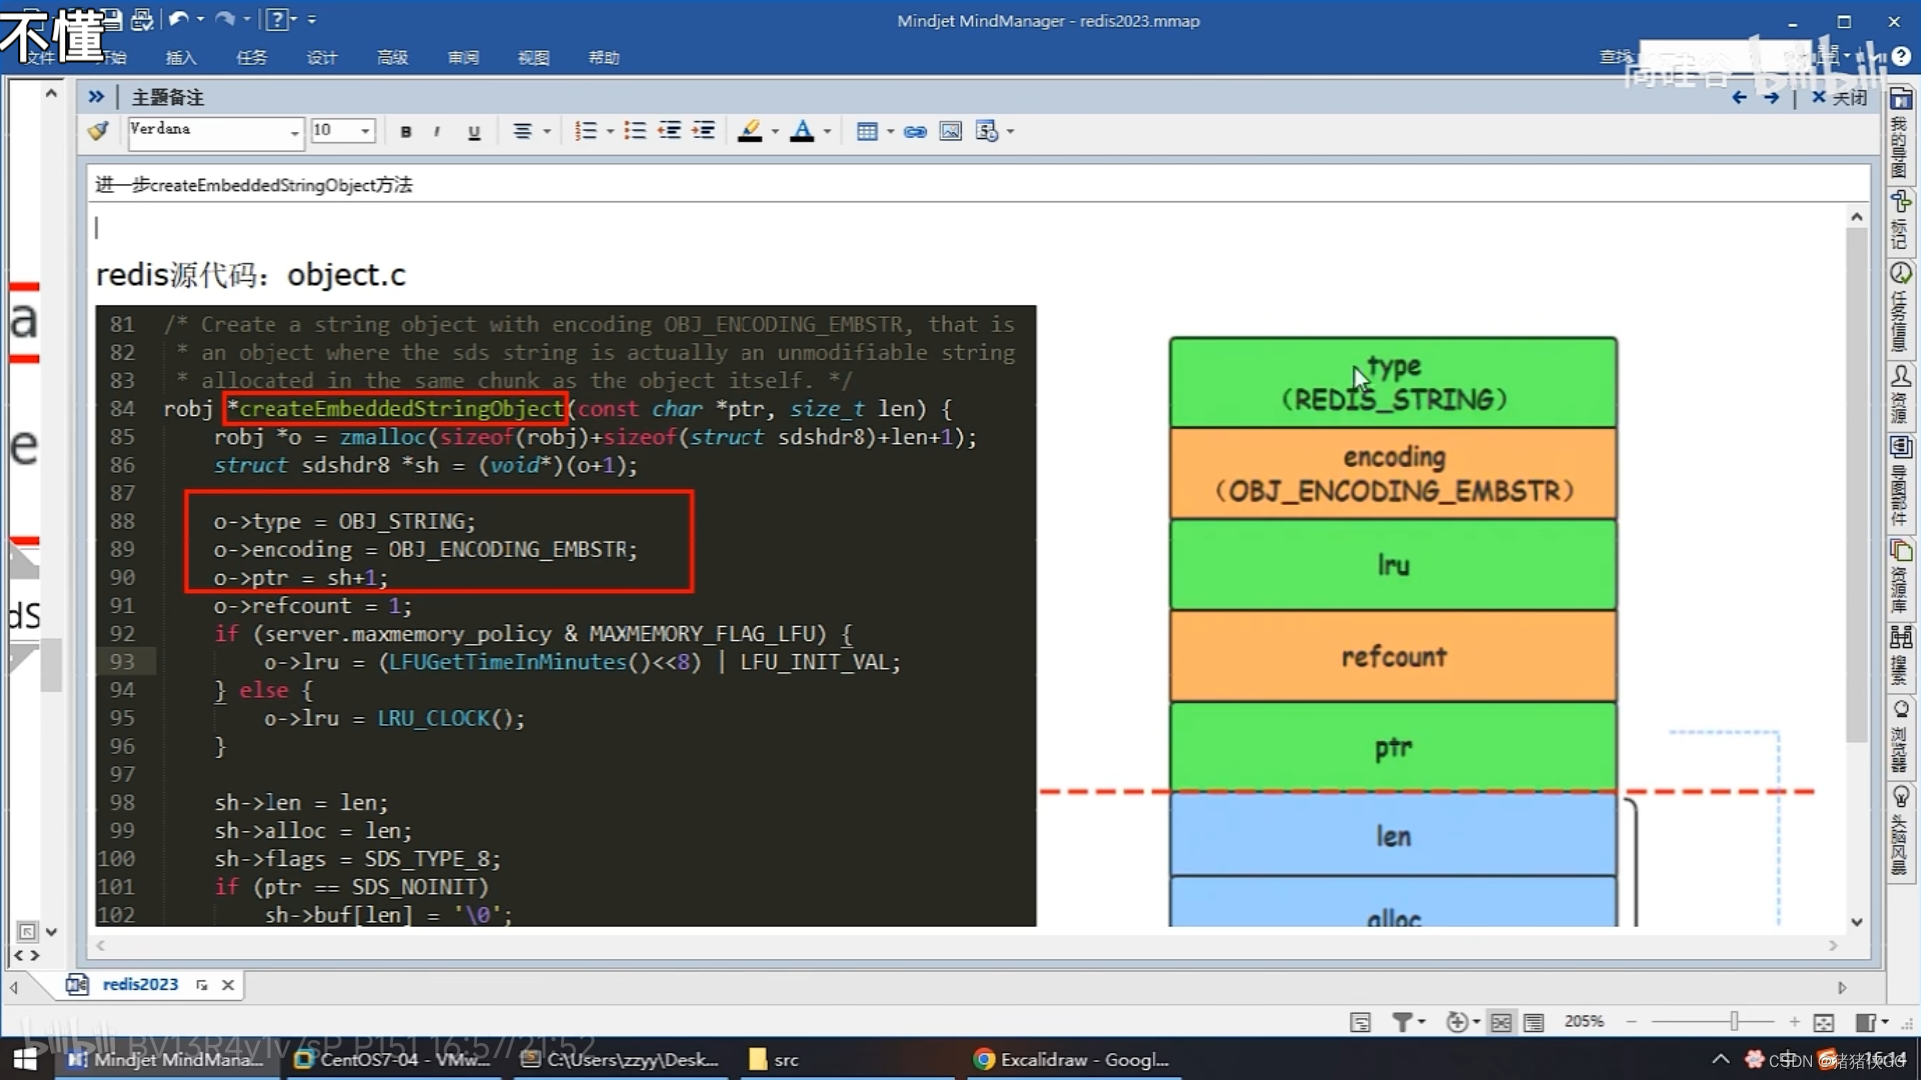This screenshot has width=1921, height=1080.
Task: Open the 插入 menu
Action: pos(181,58)
